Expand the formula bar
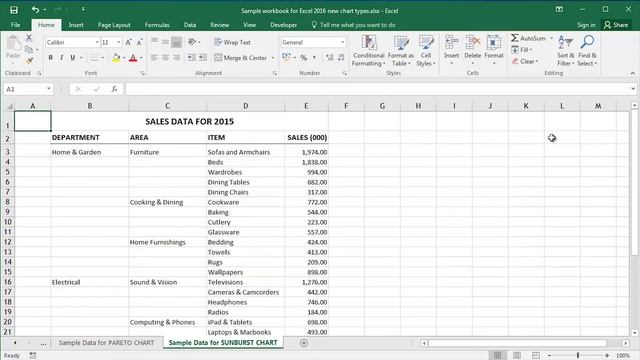640x360 pixels. [633, 89]
